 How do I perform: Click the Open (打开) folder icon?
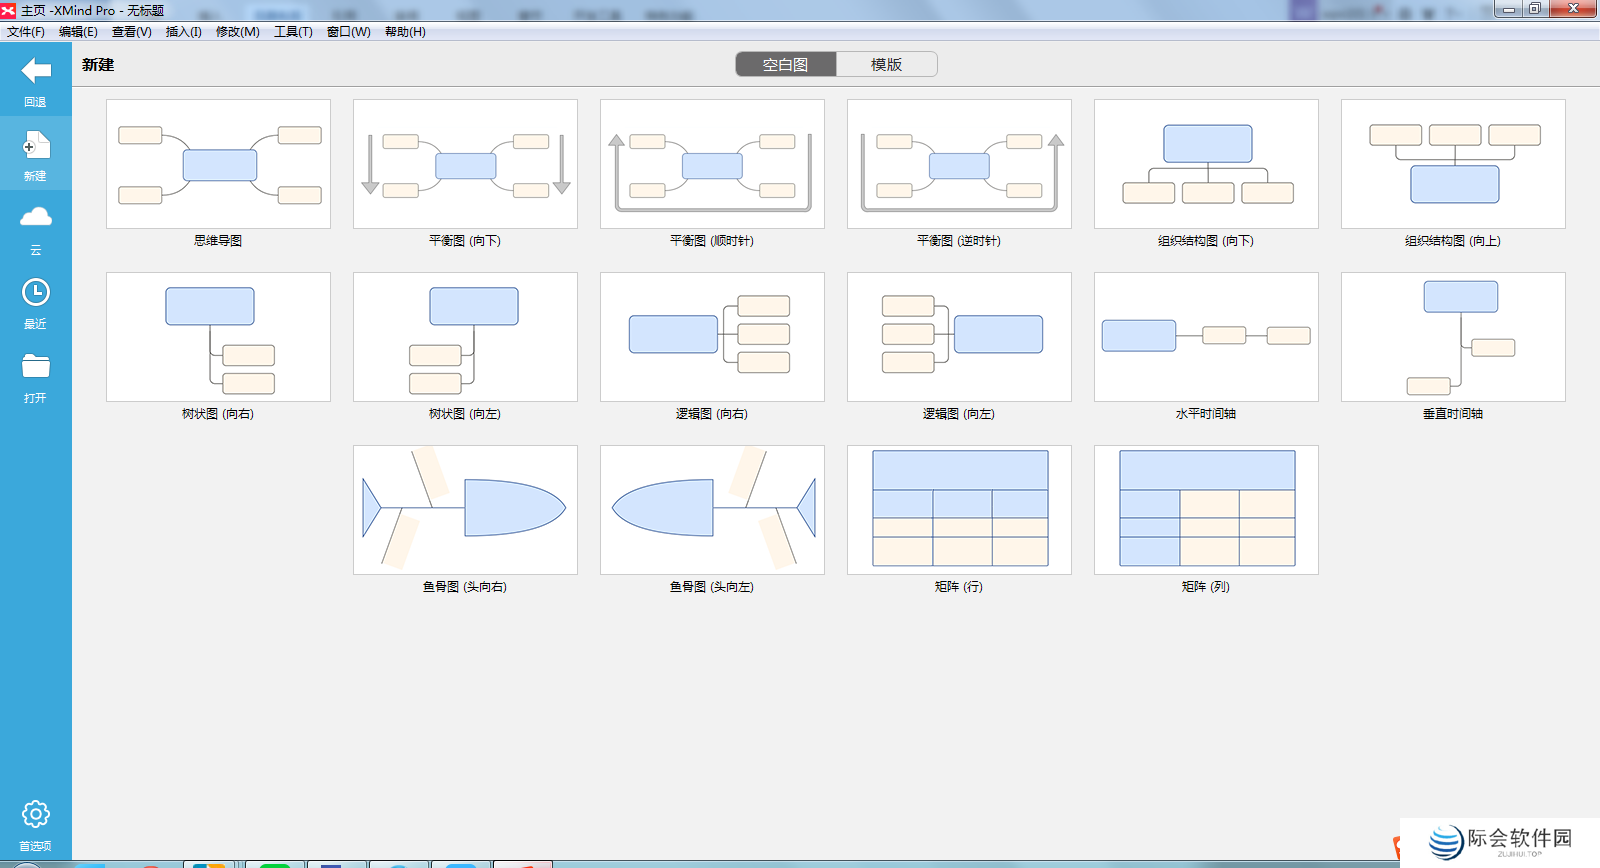point(36,367)
